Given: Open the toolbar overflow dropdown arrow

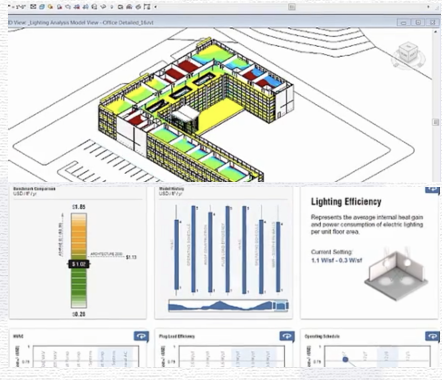Looking at the screenshot, I should (156, 7).
